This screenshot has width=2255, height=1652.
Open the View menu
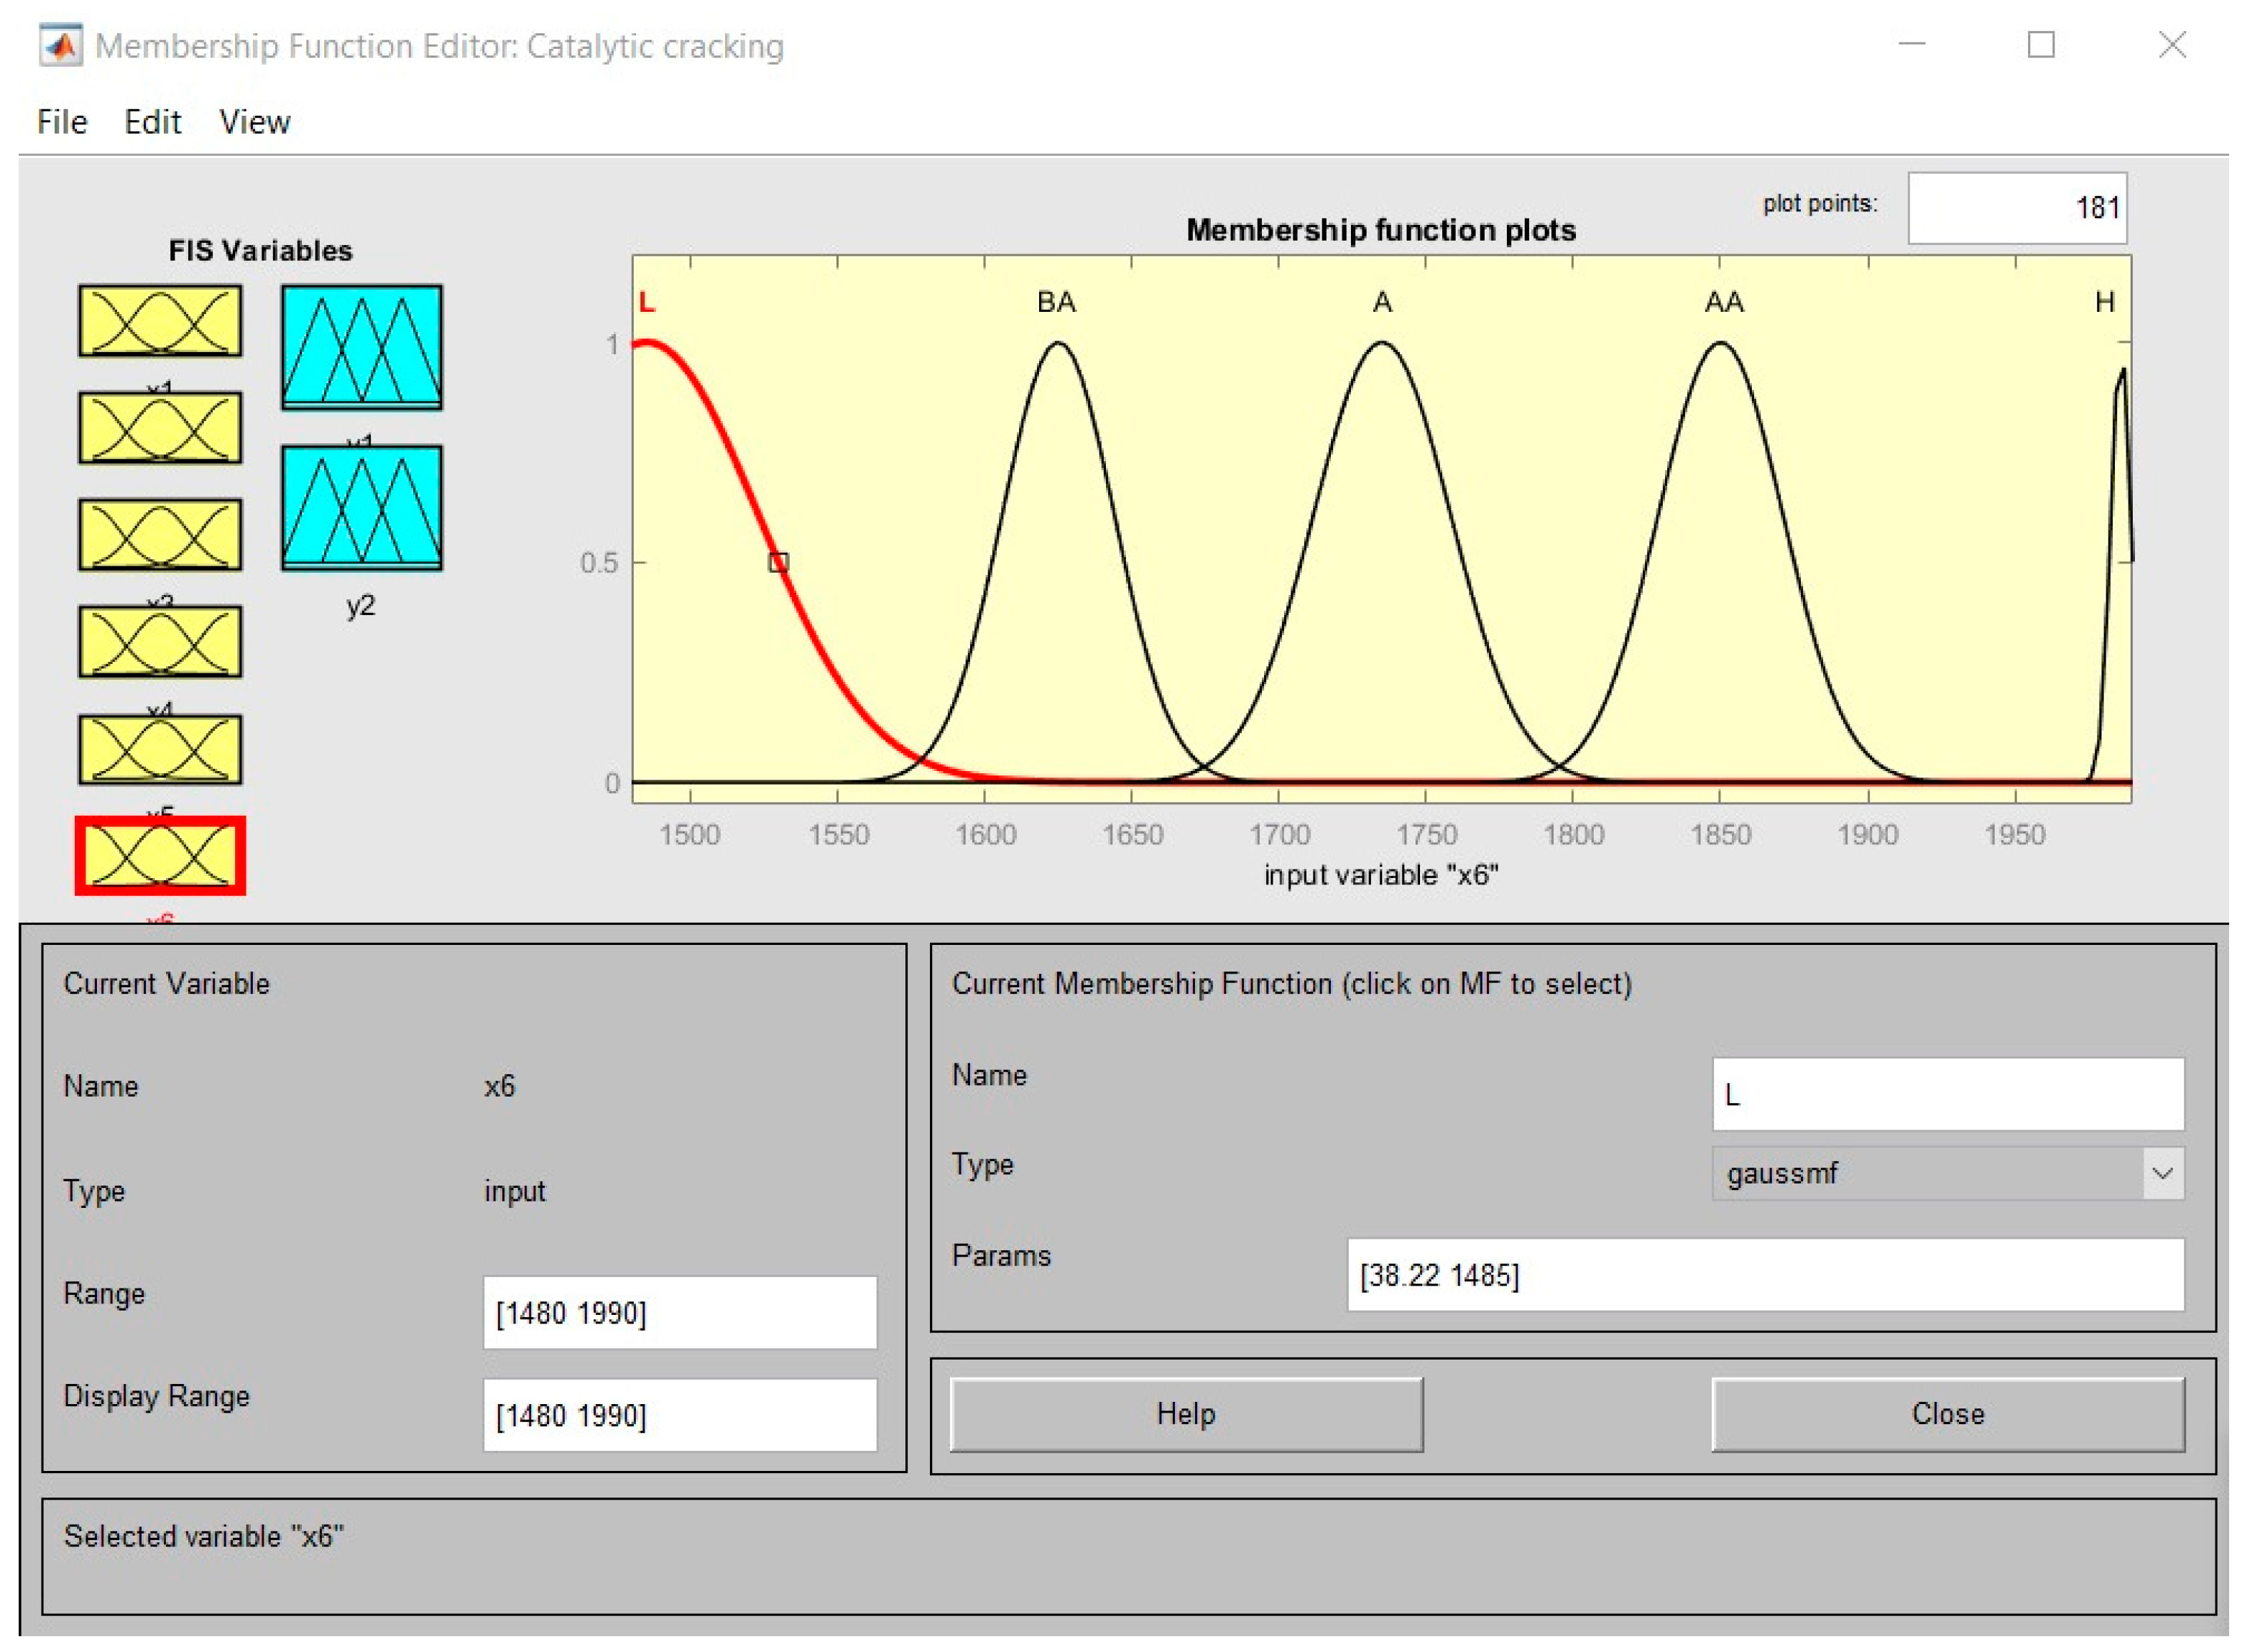(254, 122)
